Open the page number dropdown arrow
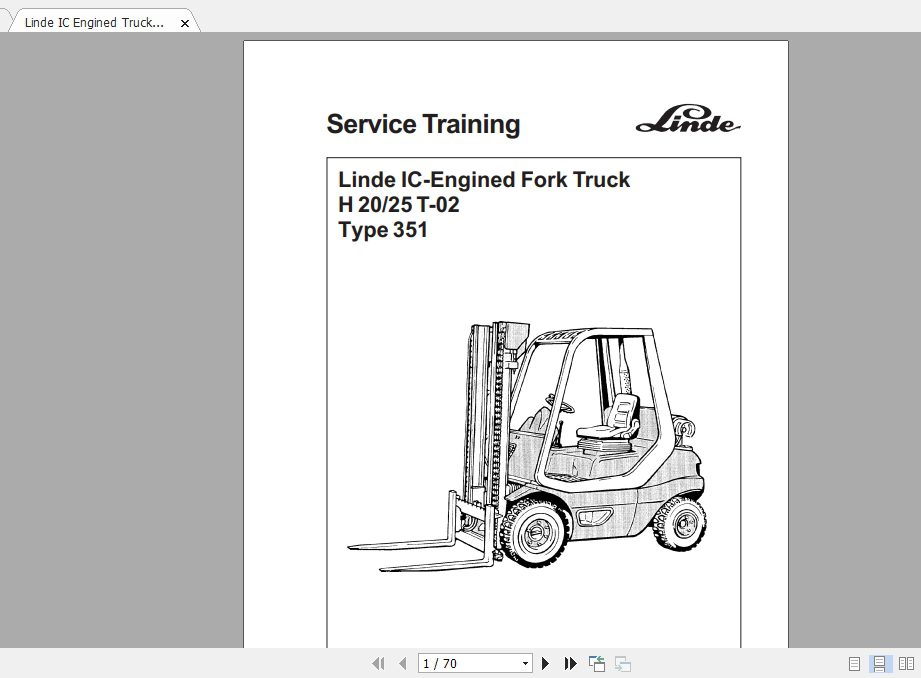 pyautogui.click(x=525, y=663)
